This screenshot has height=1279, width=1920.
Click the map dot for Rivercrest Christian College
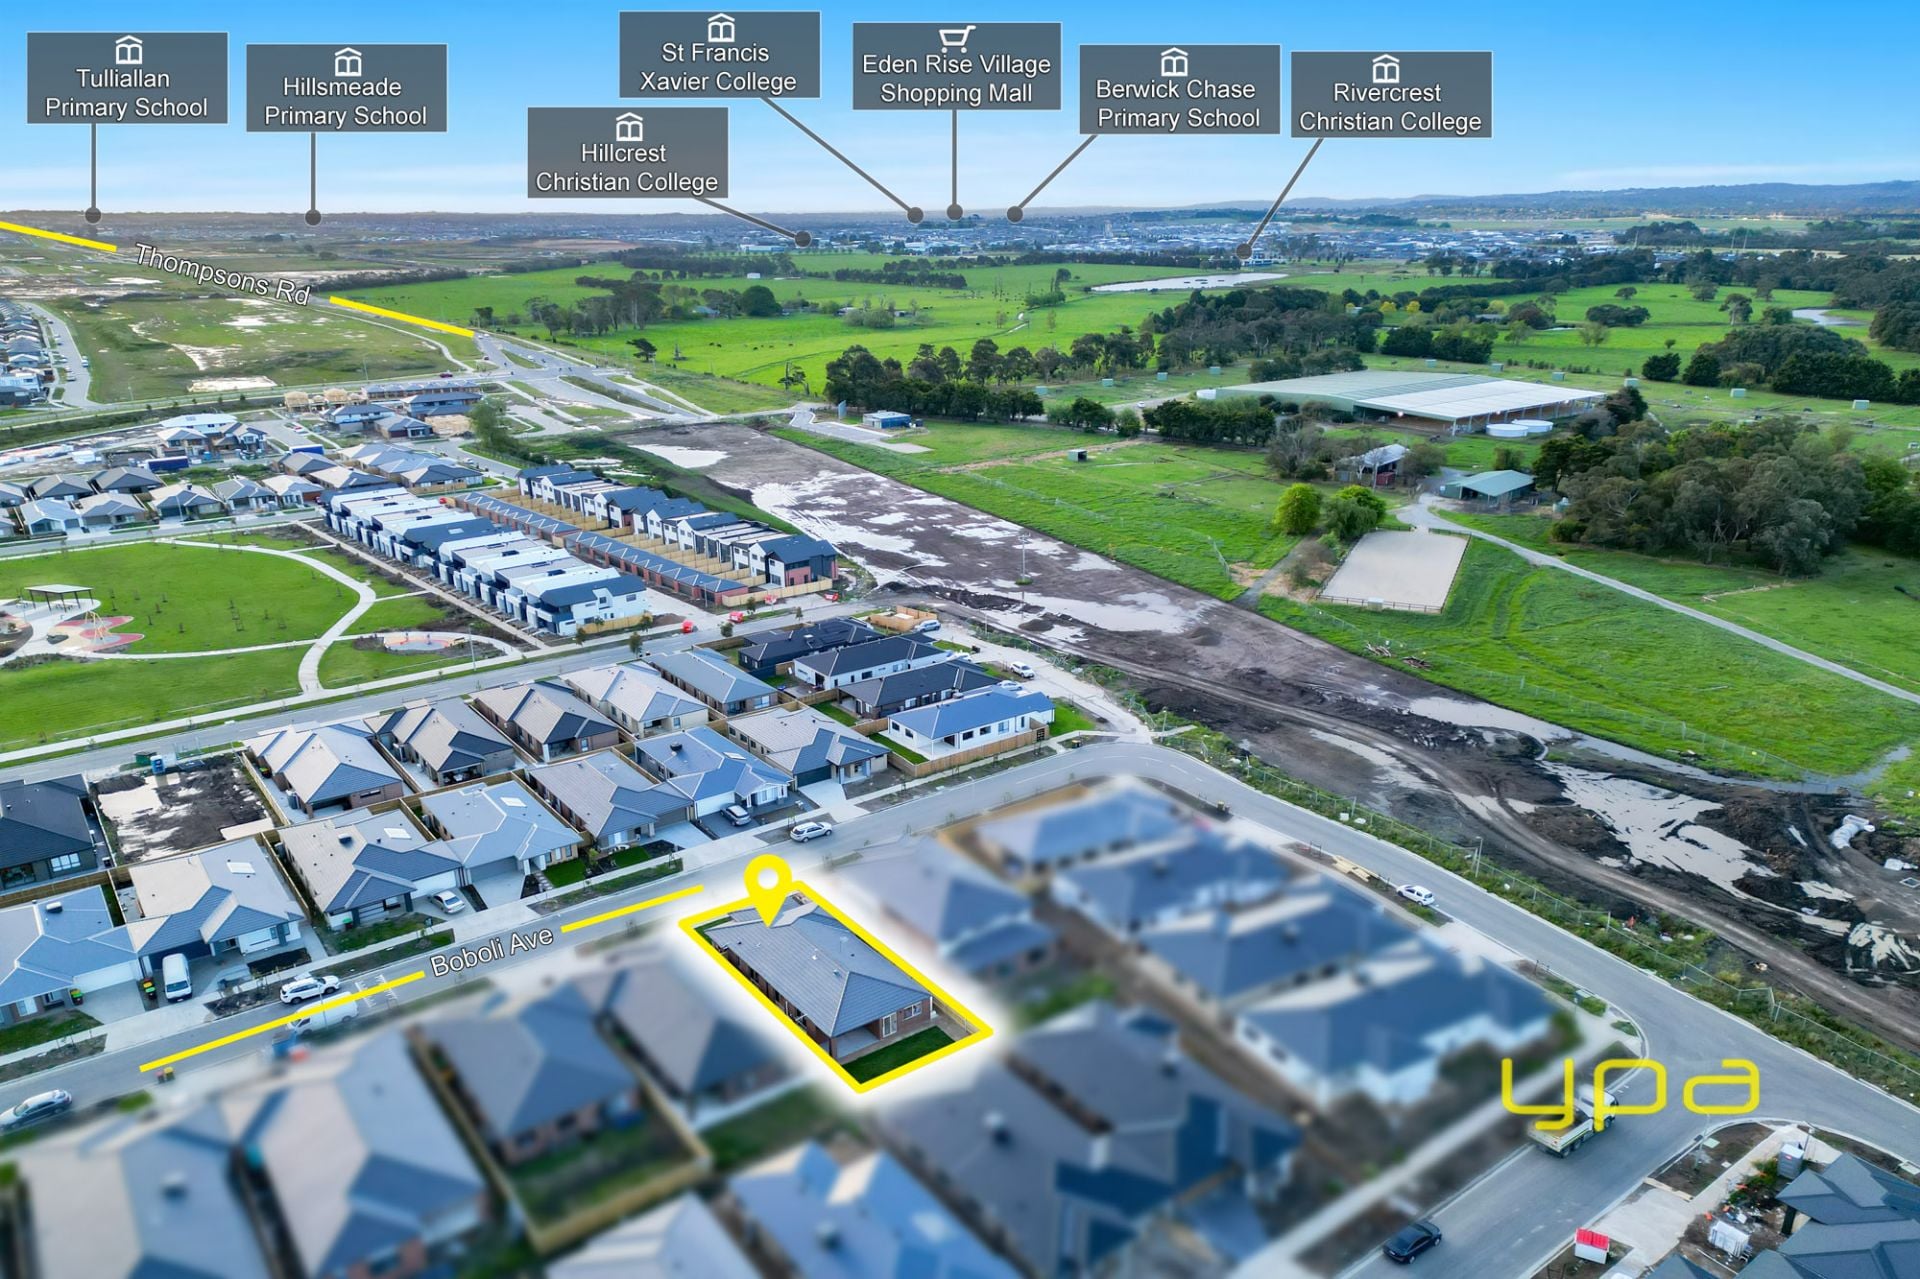coord(1244,252)
